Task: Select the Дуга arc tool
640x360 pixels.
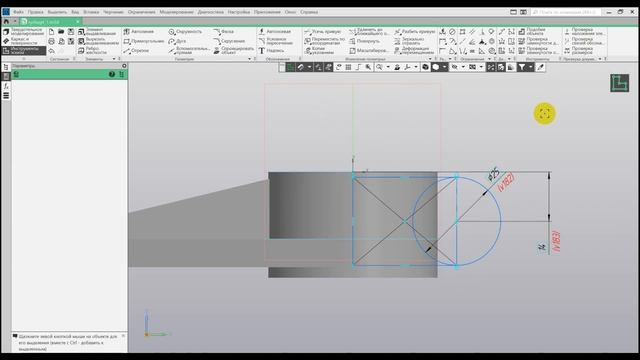Action: (177, 41)
